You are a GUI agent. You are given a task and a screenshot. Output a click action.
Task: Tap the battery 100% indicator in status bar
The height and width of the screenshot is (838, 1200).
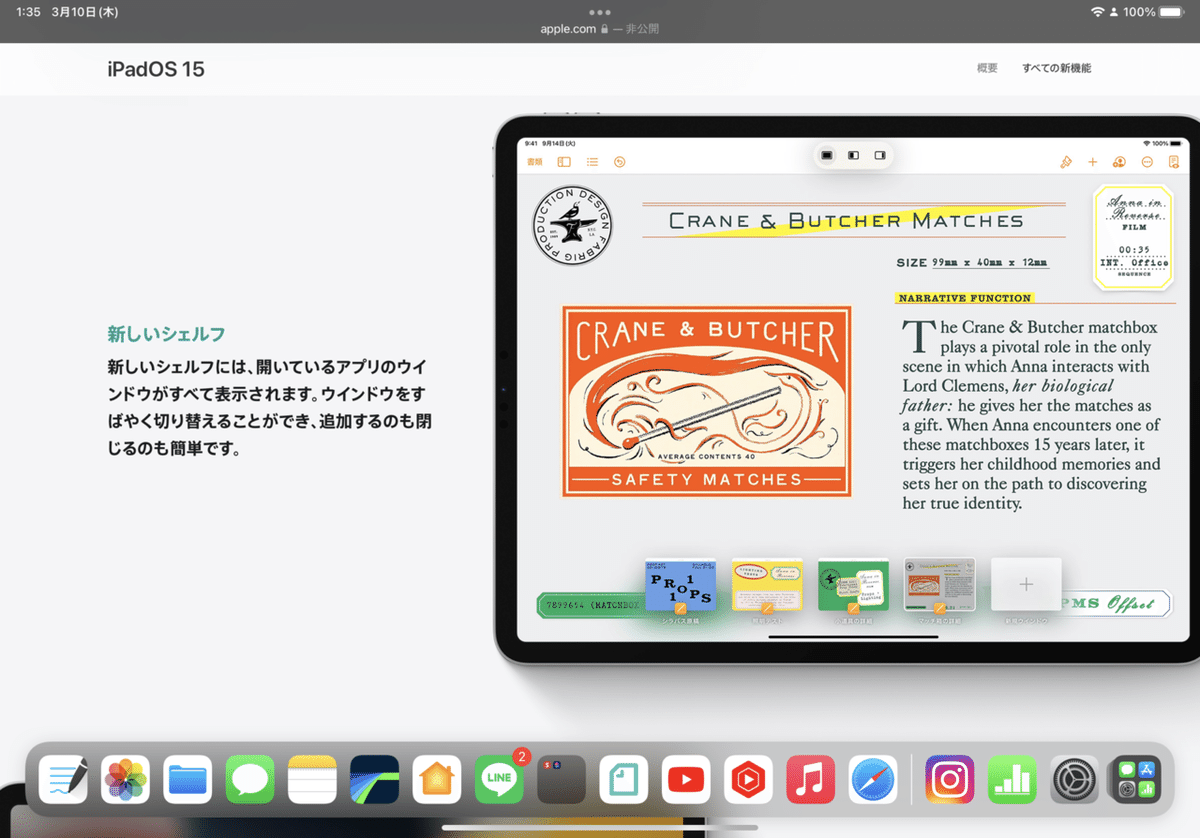(x=1153, y=12)
